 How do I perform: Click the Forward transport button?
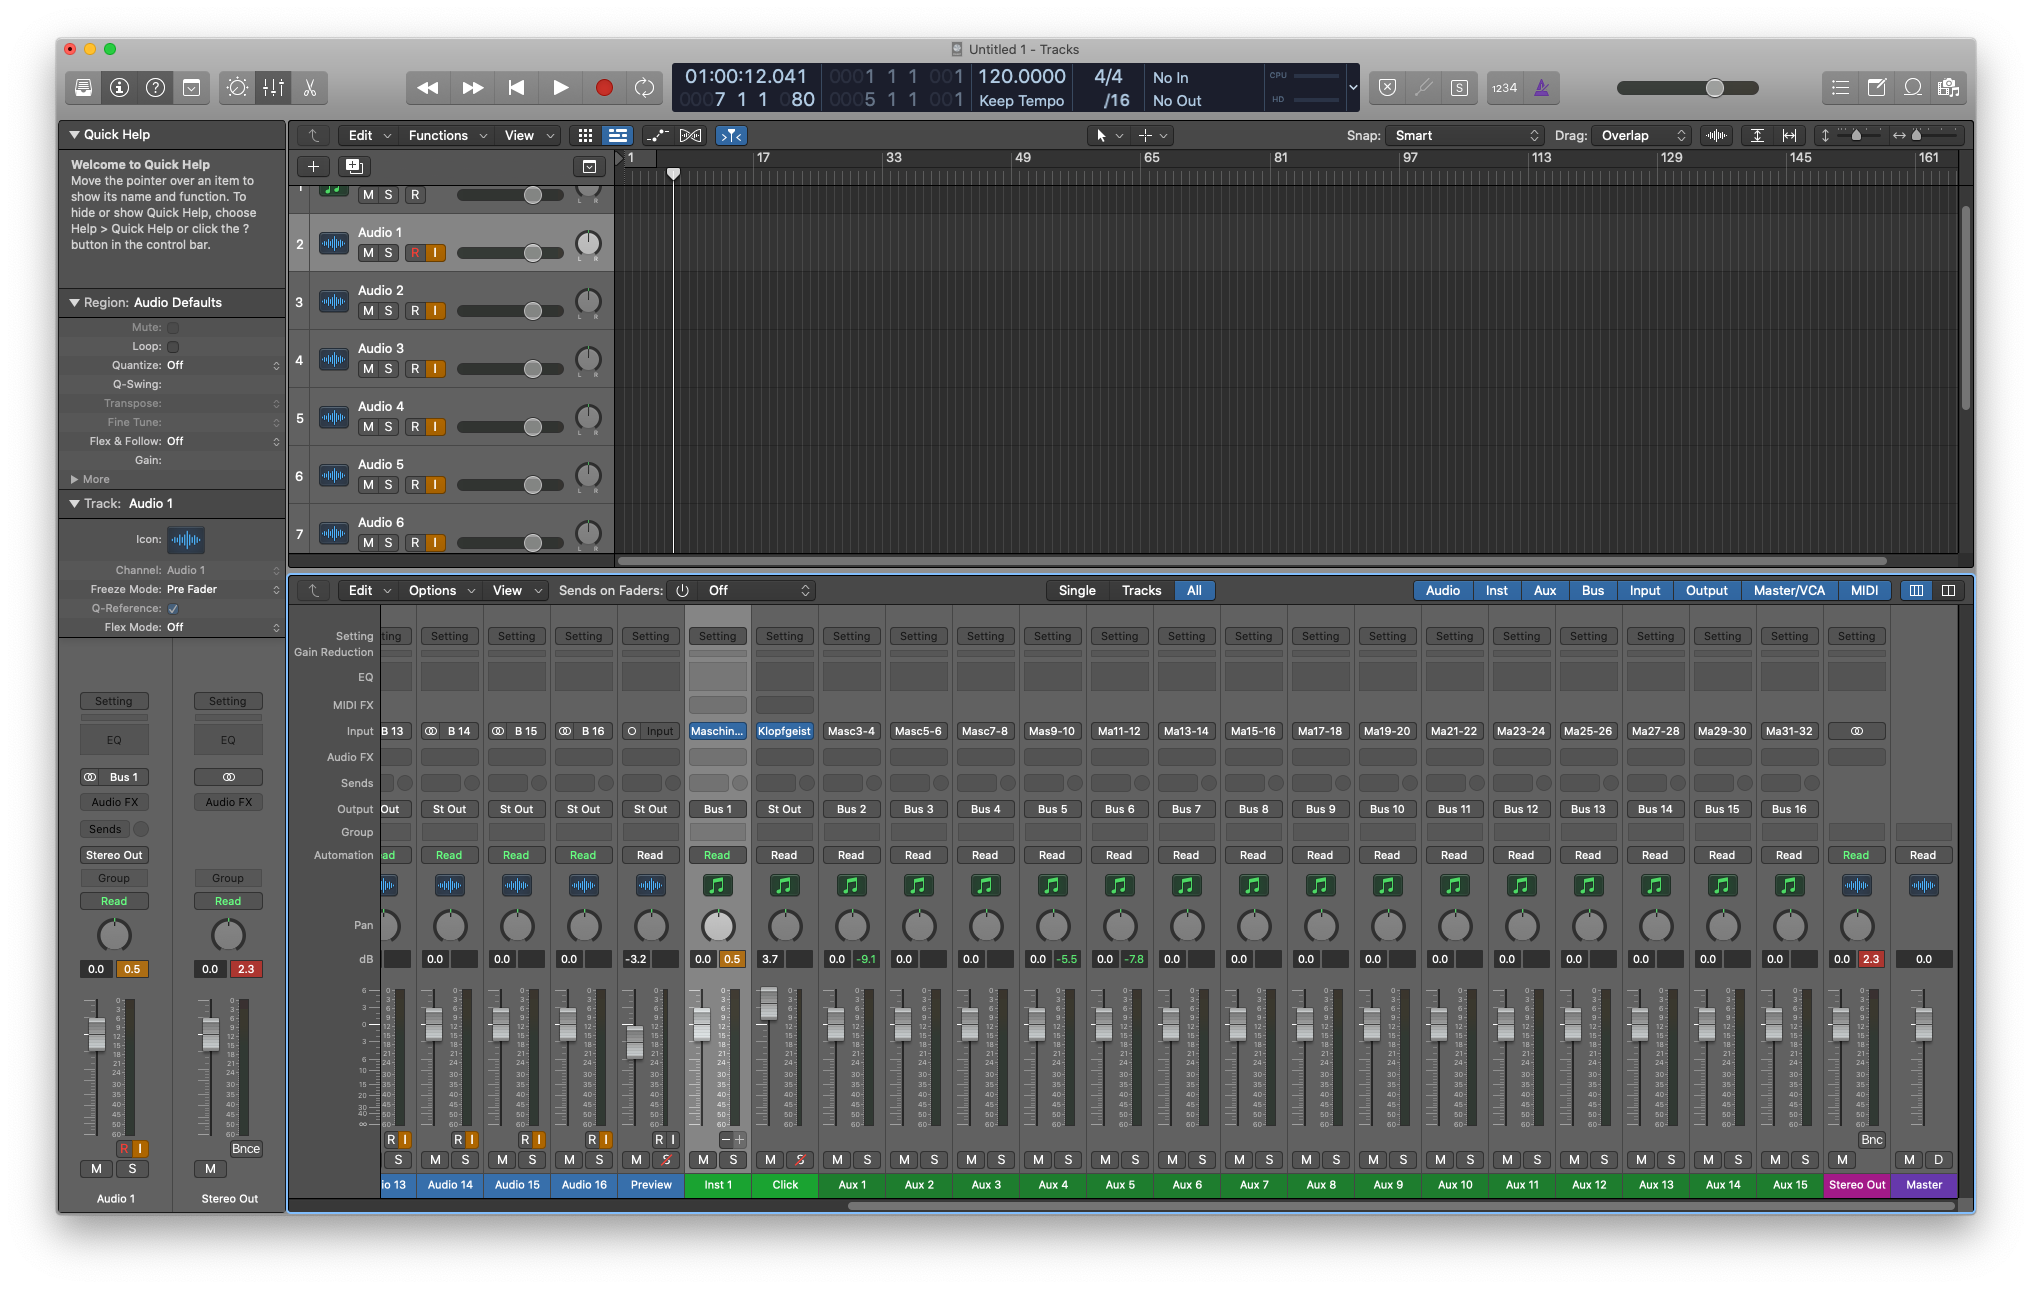(x=472, y=88)
